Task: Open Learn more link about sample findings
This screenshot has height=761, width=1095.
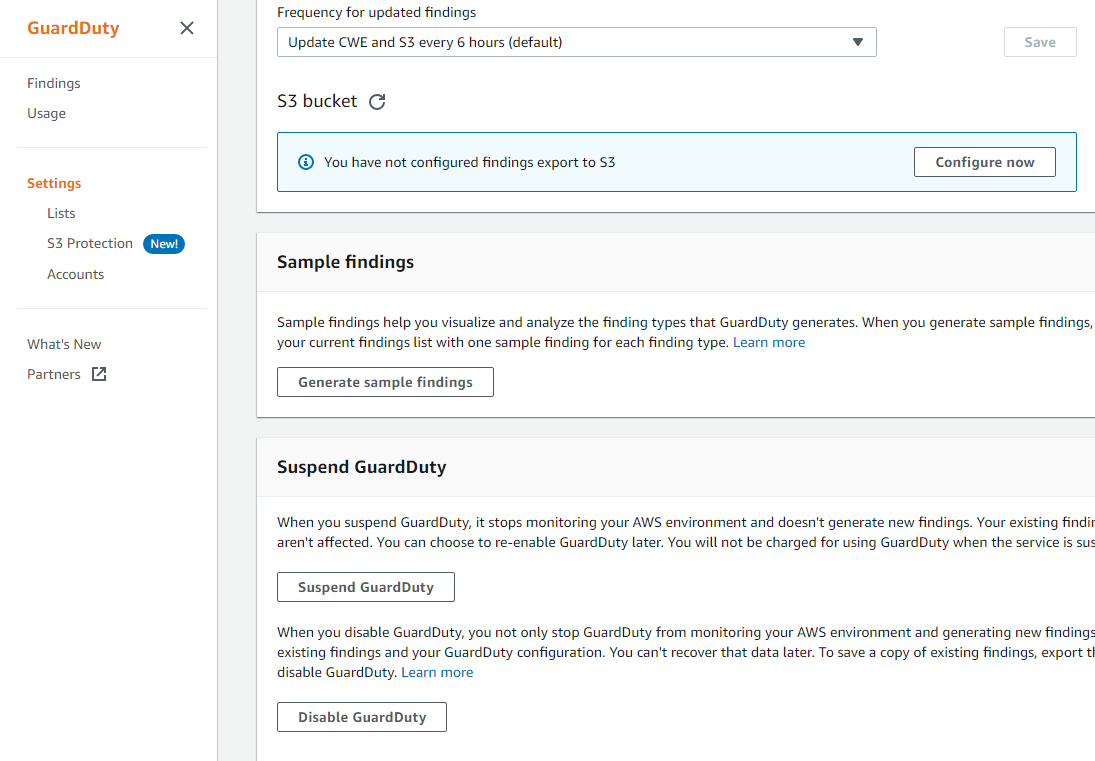Action: (x=768, y=342)
